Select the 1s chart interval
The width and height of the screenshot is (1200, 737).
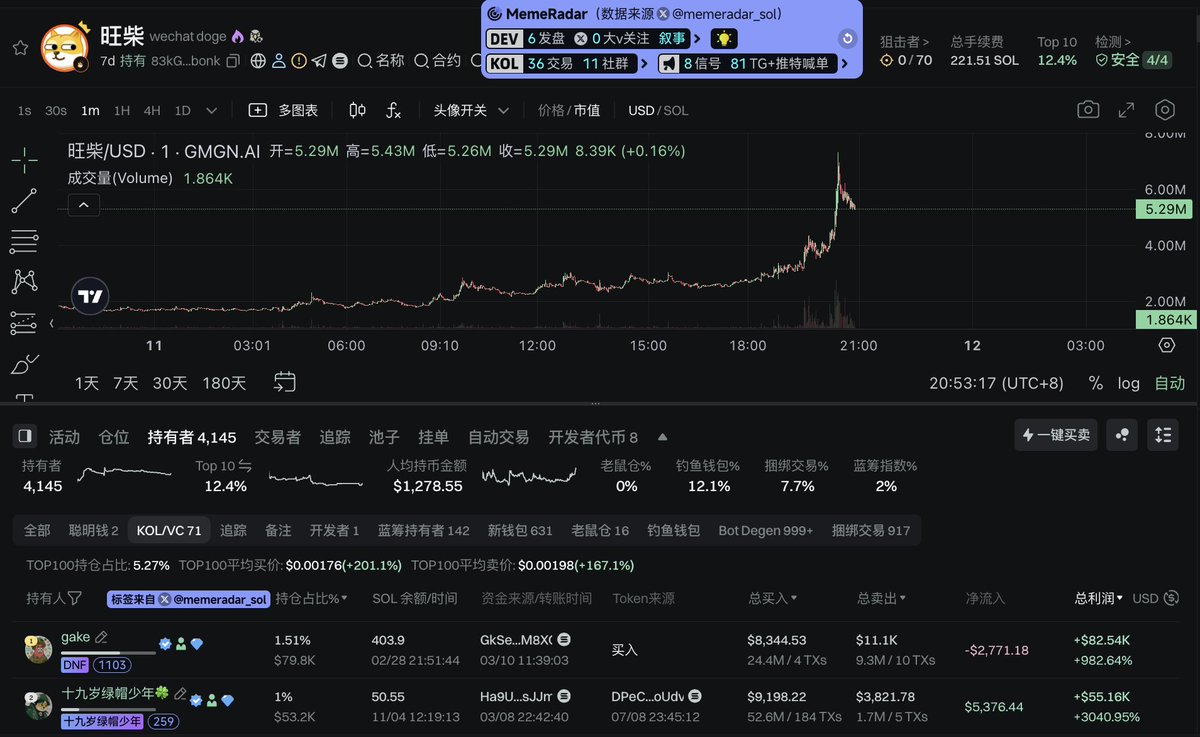coord(24,110)
